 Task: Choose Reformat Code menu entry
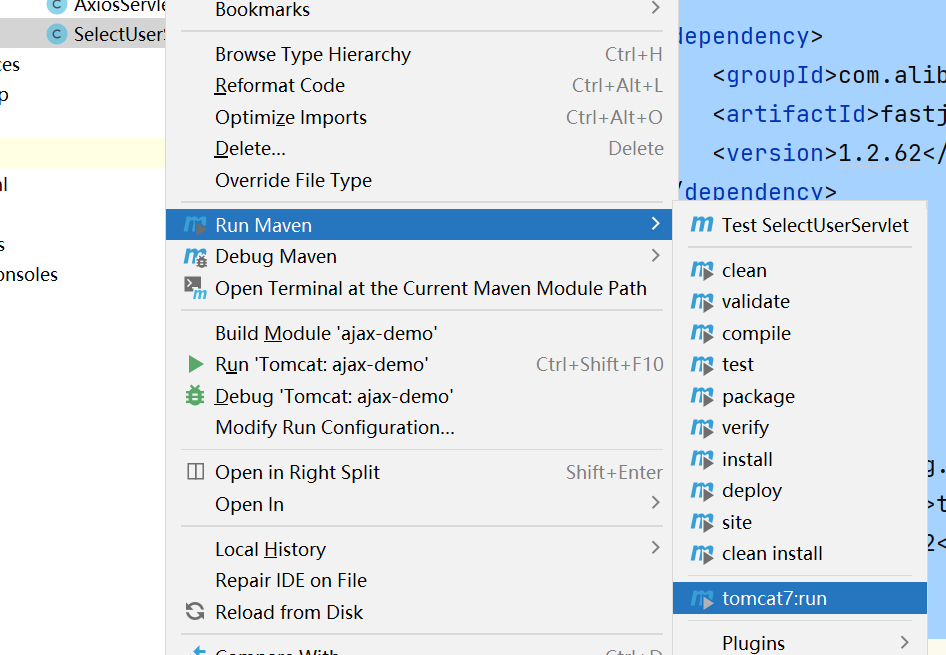coord(280,86)
